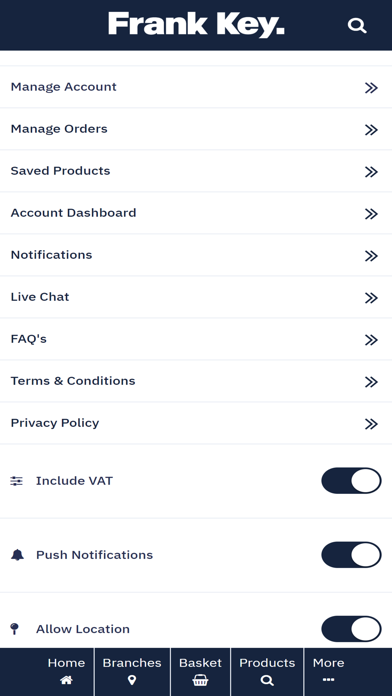Disable the Push Notifications switch
392x696 pixels.
click(x=351, y=555)
